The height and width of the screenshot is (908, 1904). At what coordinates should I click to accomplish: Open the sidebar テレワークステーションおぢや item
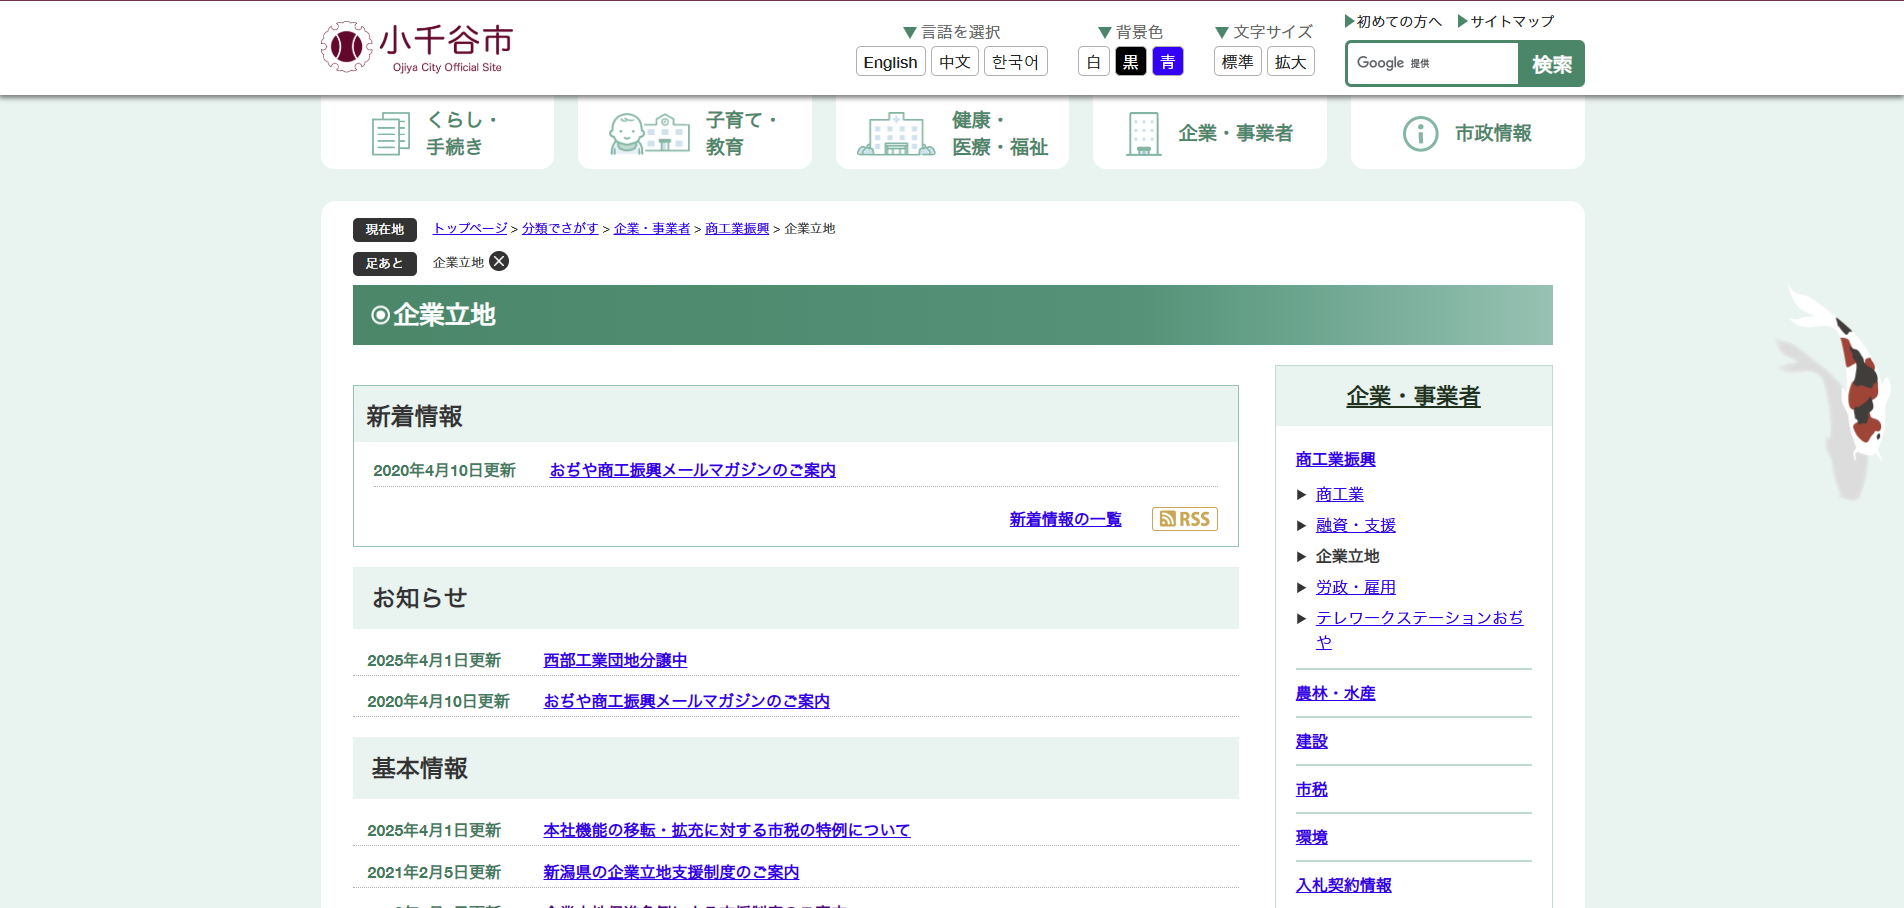(x=1420, y=630)
